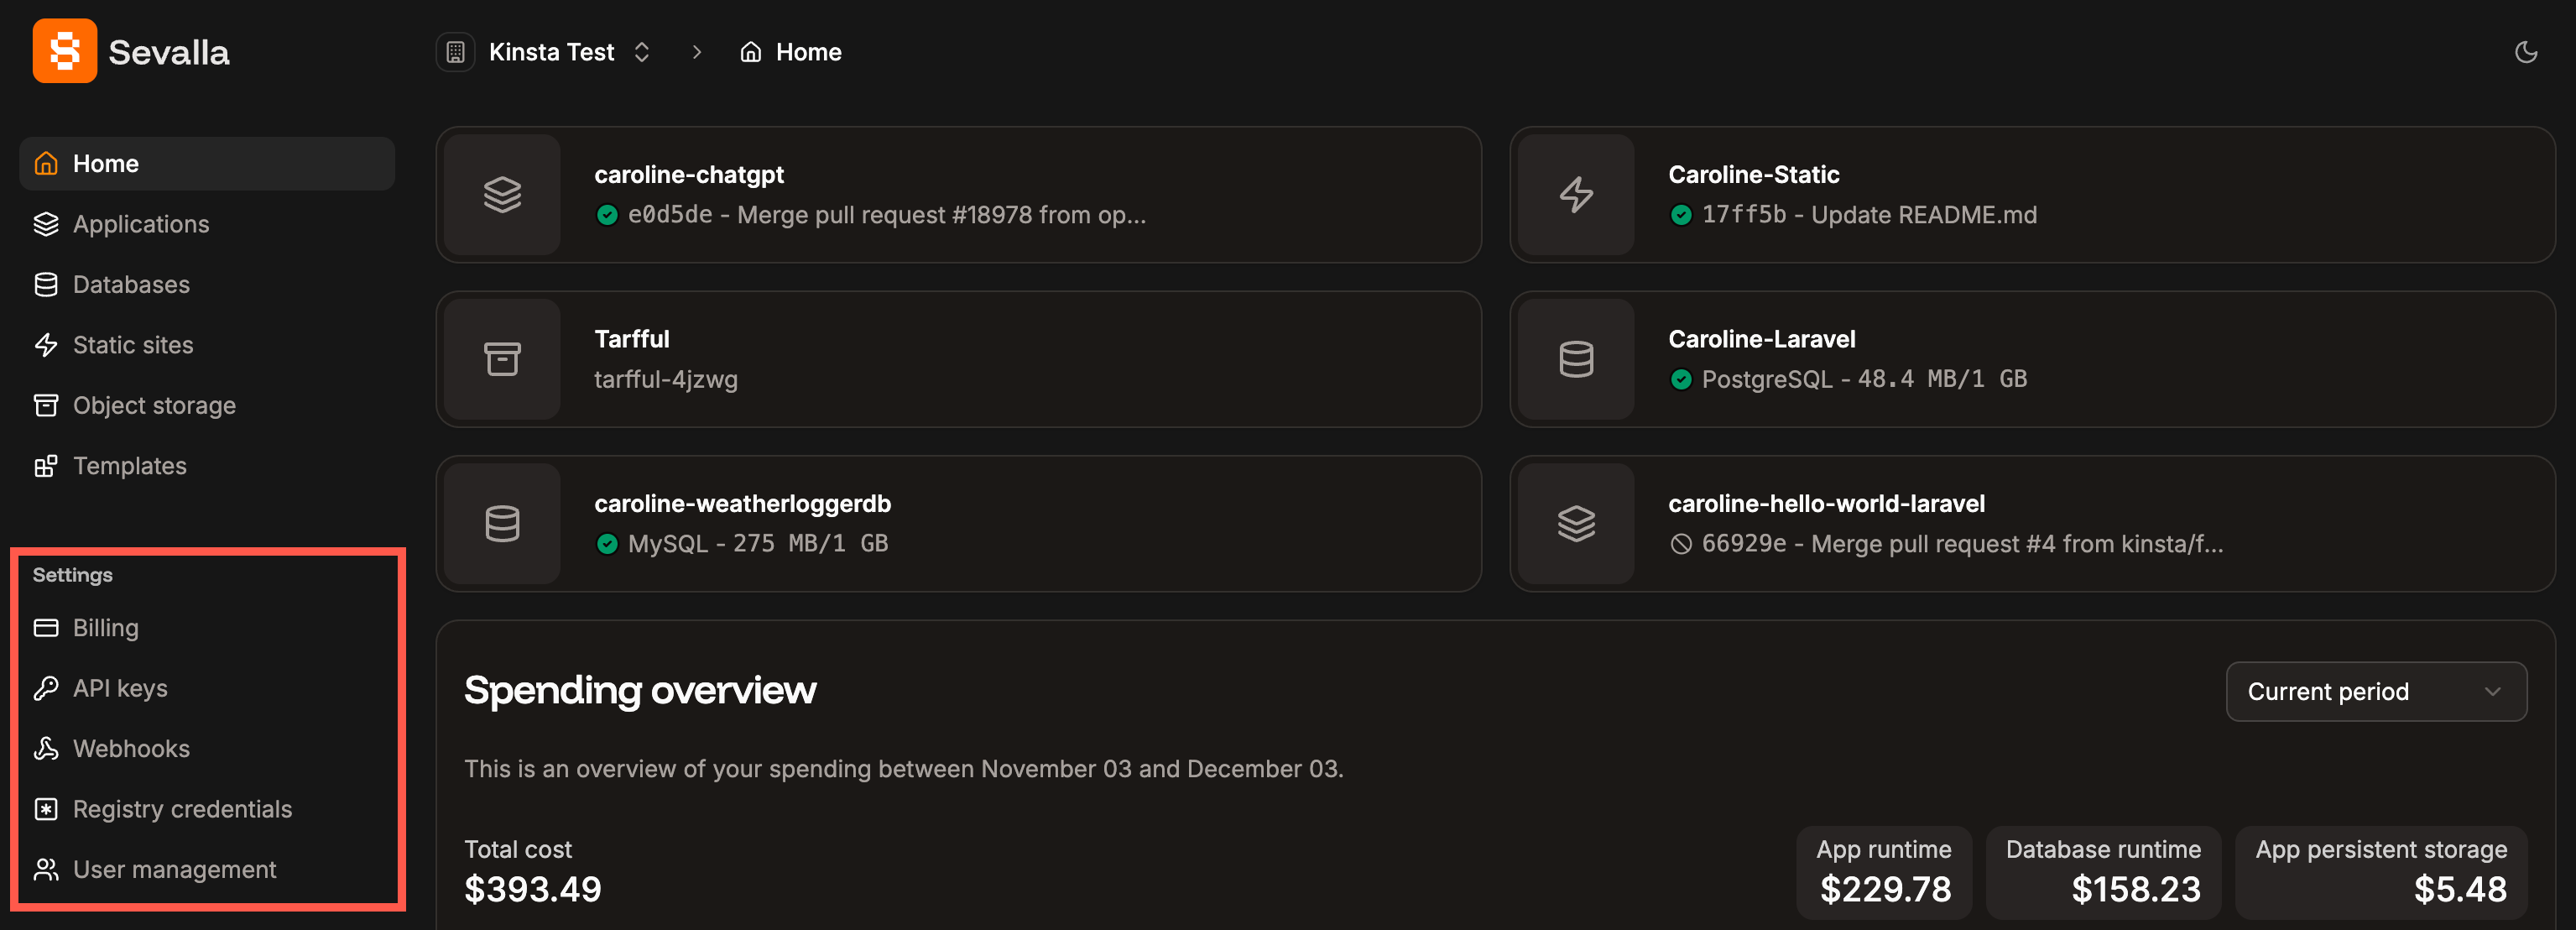Select the API keys key icon

(x=46, y=687)
